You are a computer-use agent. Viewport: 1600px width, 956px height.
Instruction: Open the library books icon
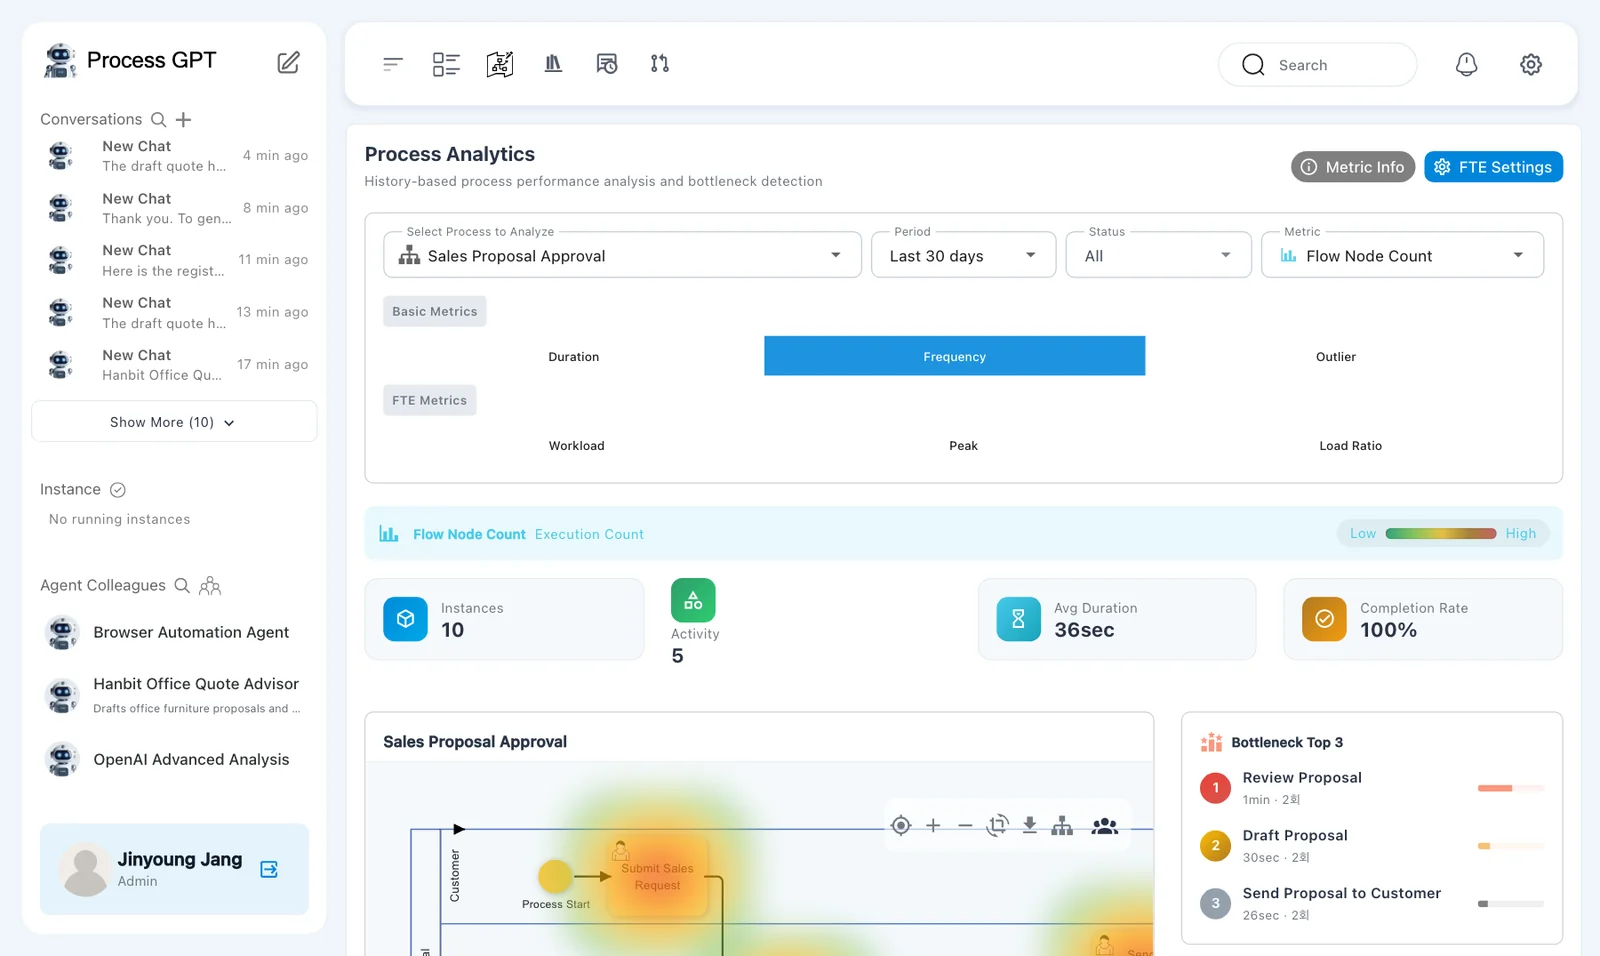click(553, 64)
